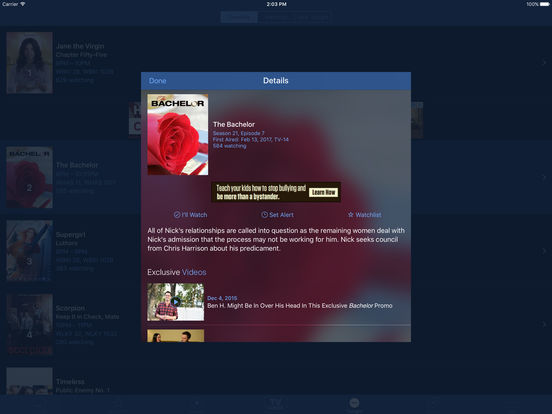Check the Wi-Fi status icon
Image resolution: width=552 pixels, height=414 pixels.
pos(23,4)
